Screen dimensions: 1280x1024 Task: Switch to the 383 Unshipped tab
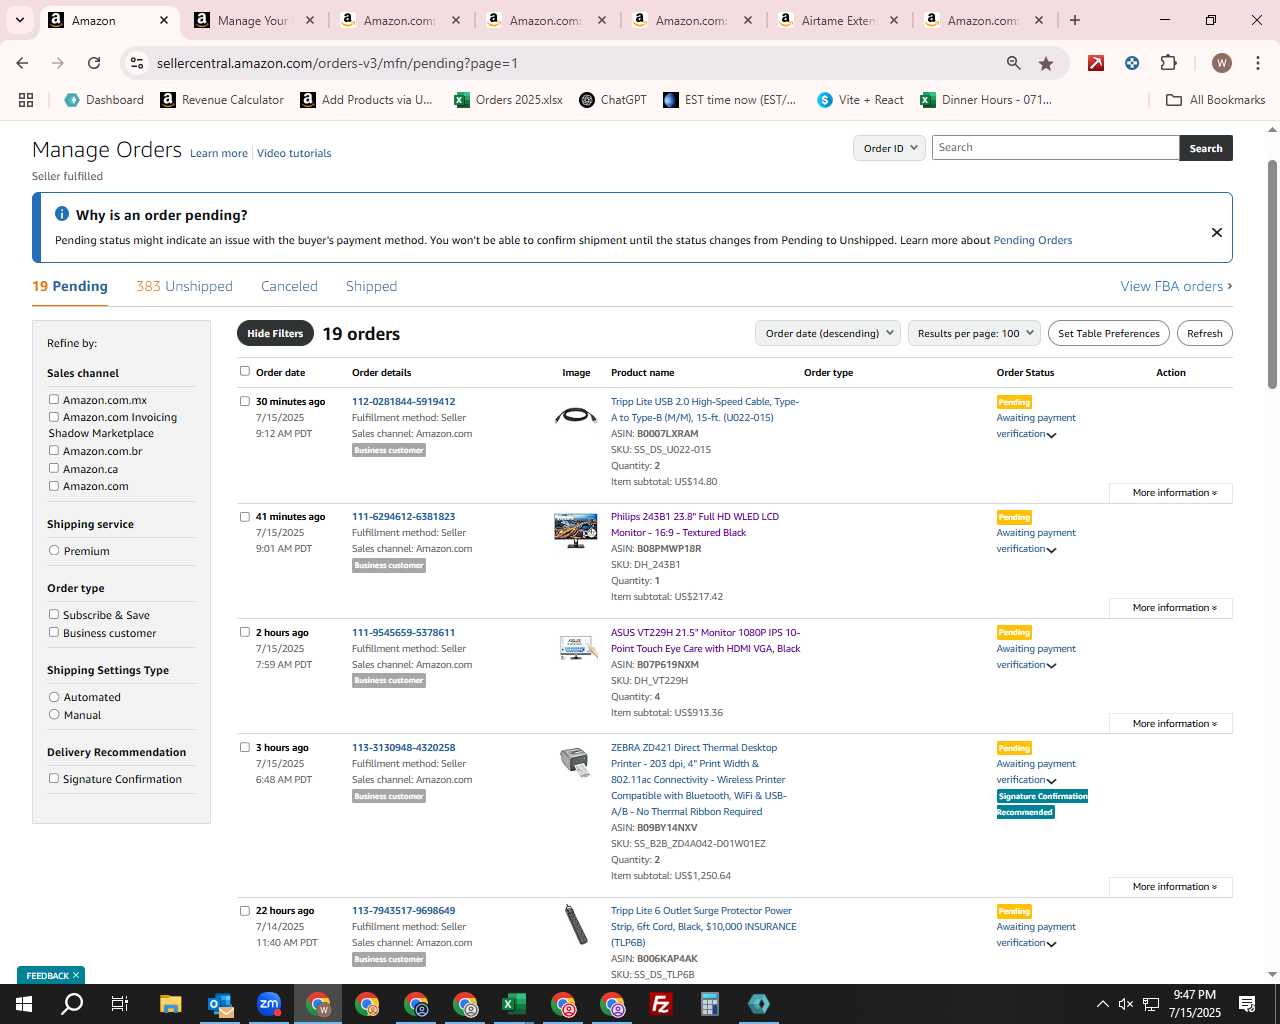point(184,286)
